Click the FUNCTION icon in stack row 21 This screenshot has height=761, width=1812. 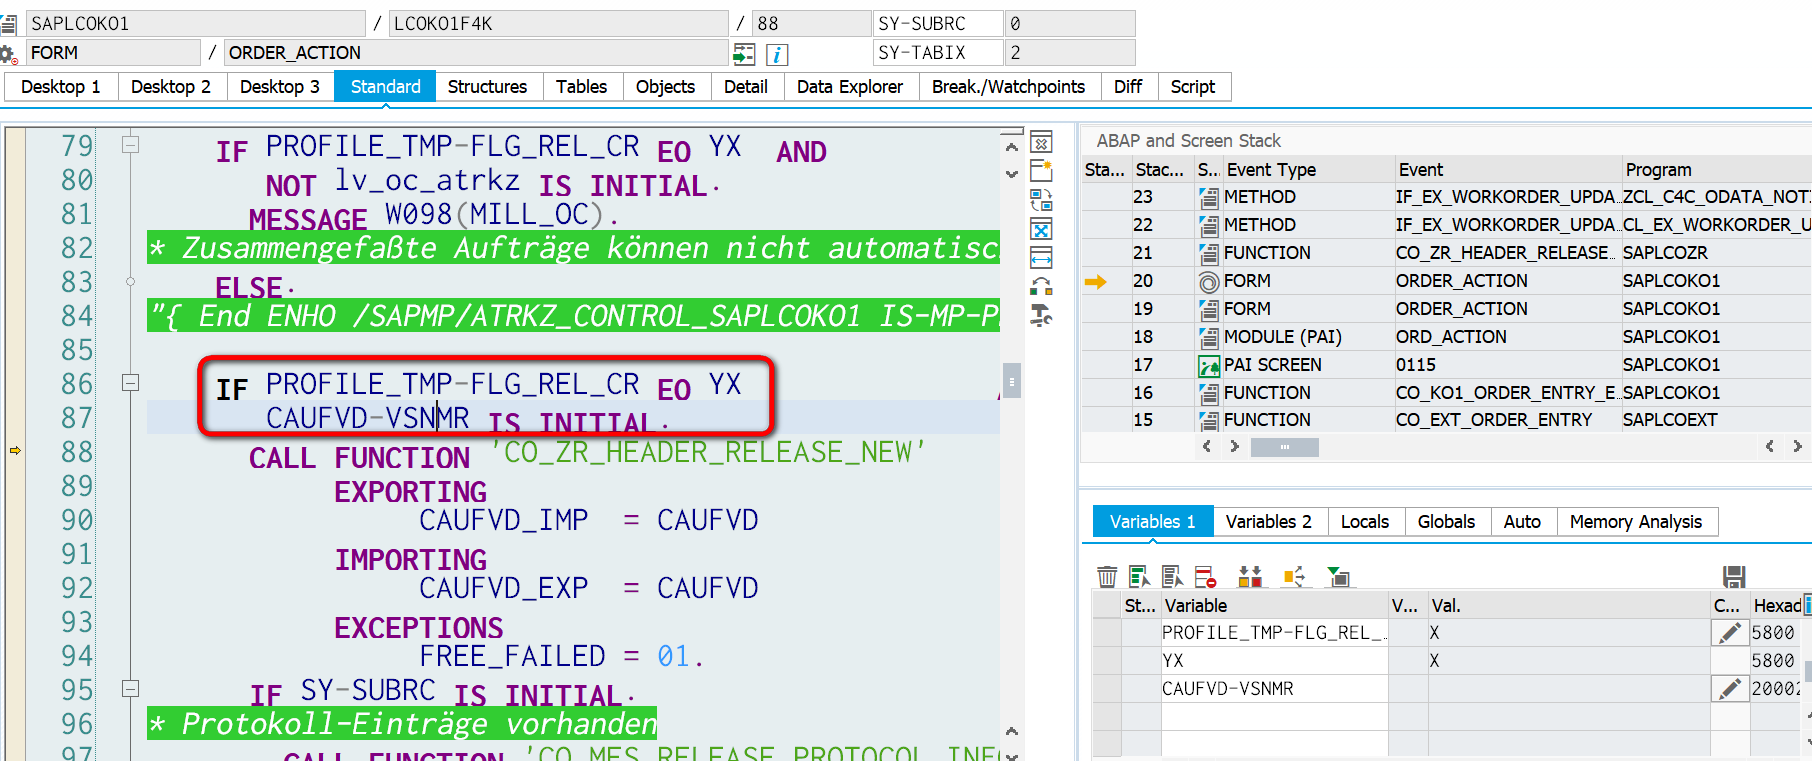pyautogui.click(x=1208, y=254)
